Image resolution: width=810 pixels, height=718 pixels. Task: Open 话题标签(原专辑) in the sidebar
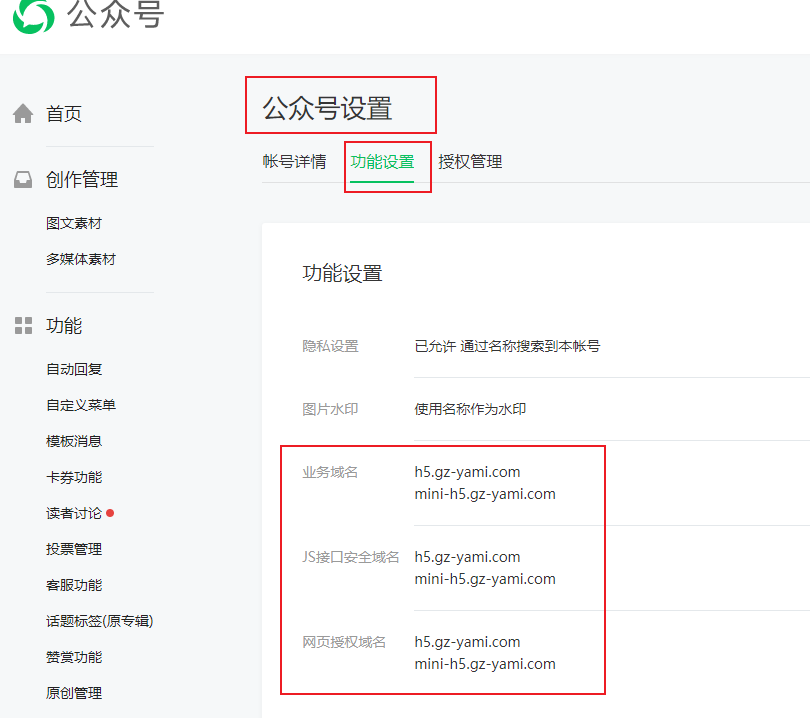[x=99, y=621]
